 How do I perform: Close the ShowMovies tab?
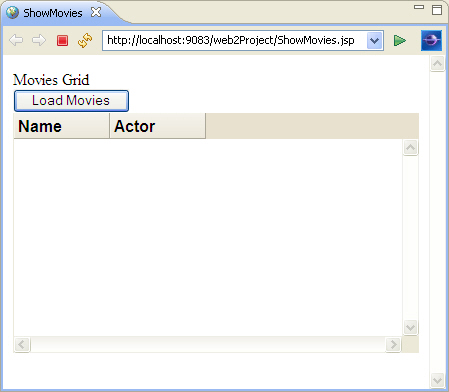coord(96,13)
